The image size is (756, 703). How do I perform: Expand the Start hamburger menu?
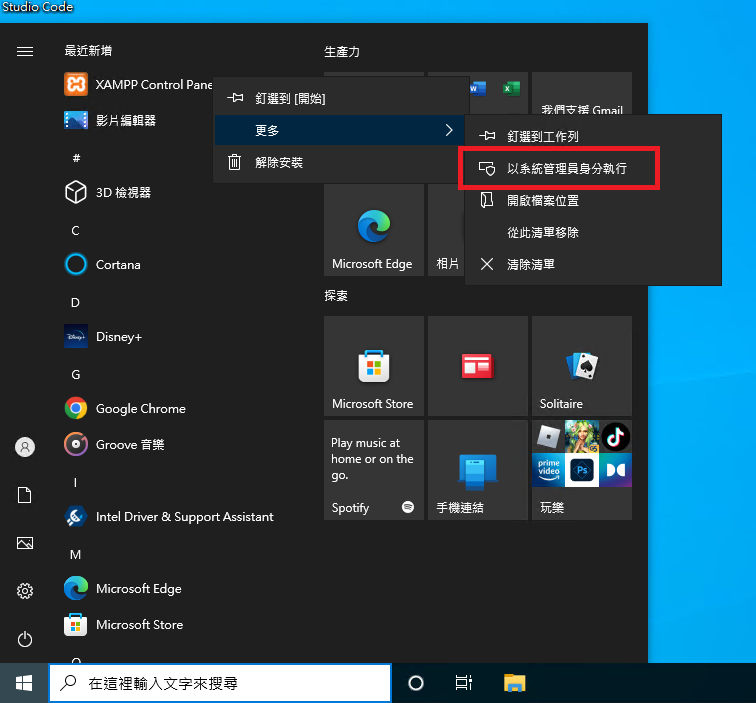[x=25, y=52]
